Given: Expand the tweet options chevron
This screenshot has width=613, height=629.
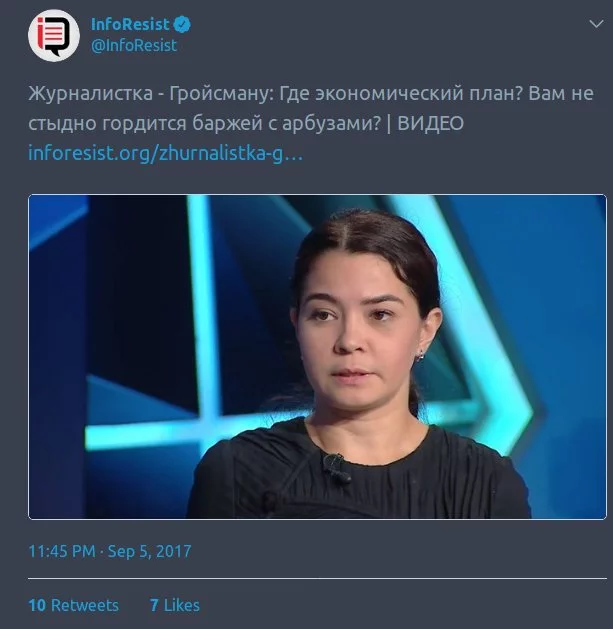Looking at the screenshot, I should (x=596, y=24).
